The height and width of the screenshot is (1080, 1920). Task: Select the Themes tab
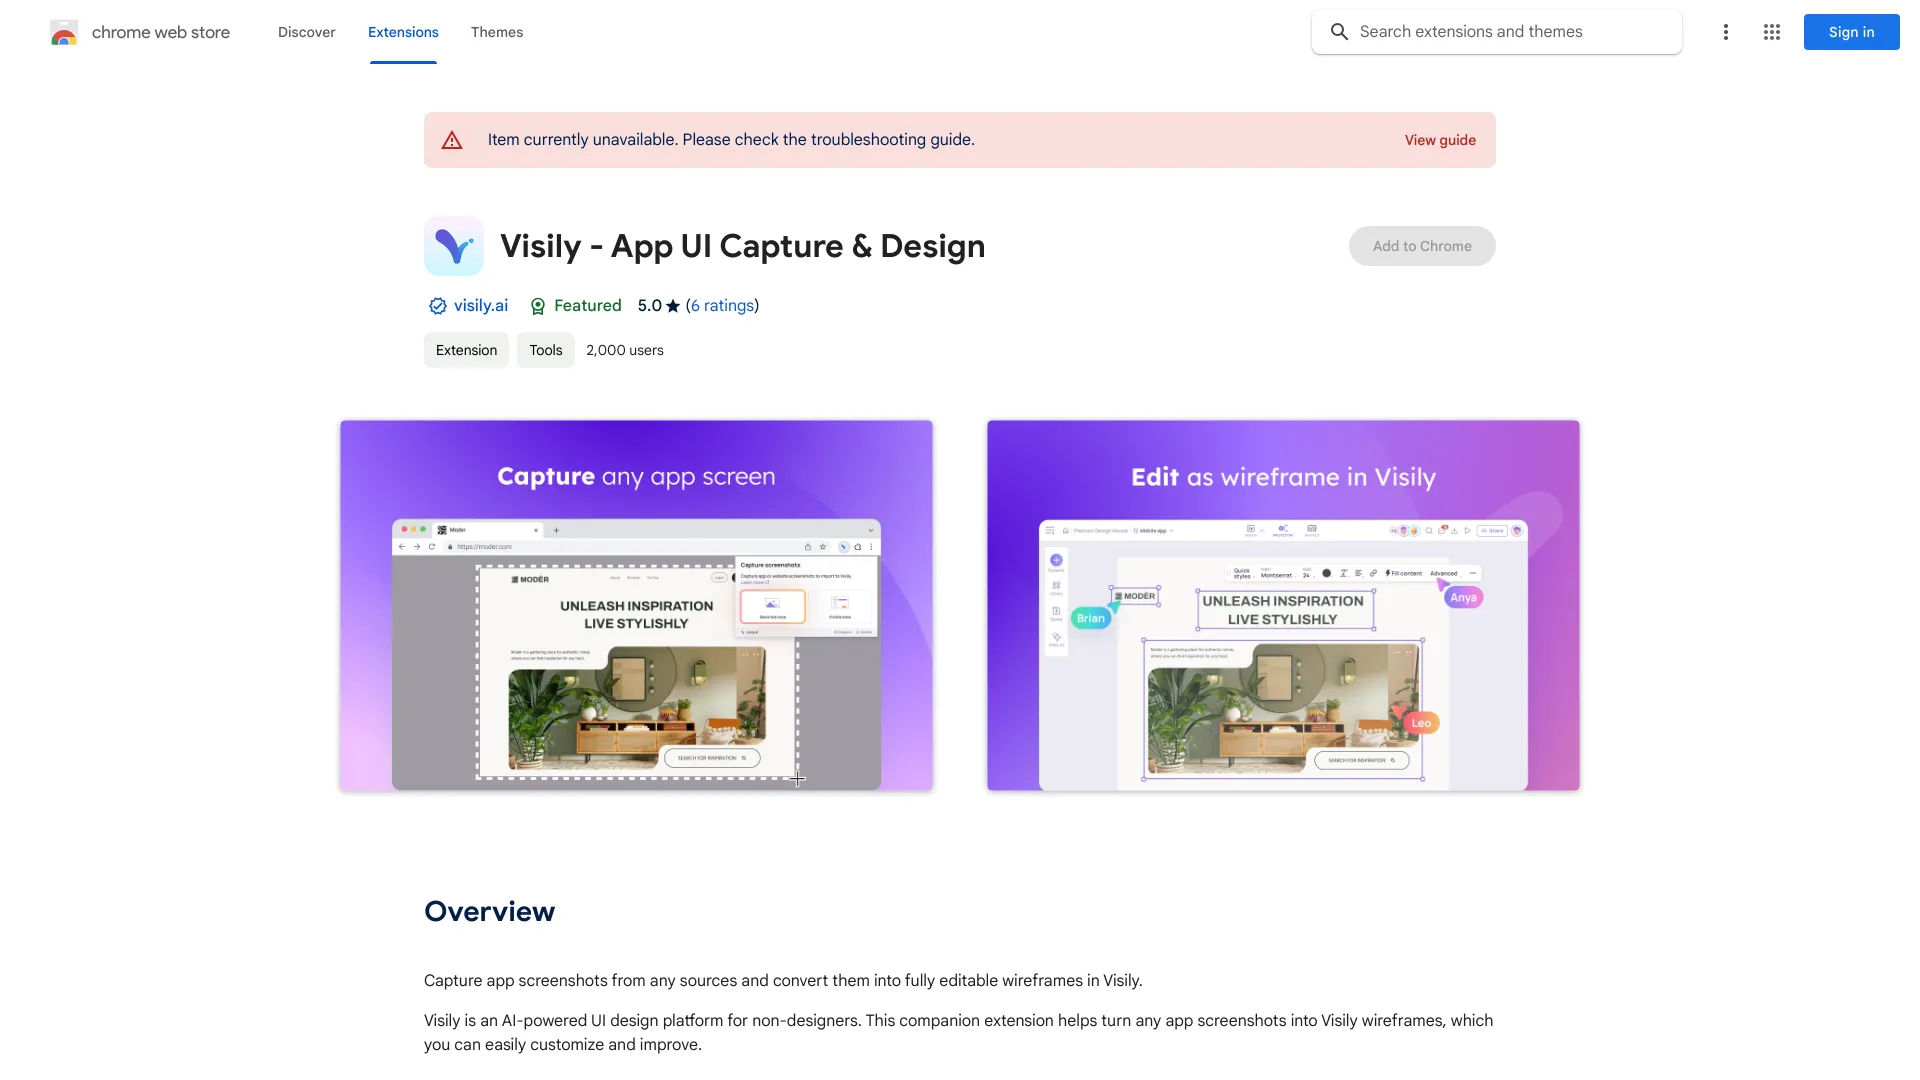[497, 32]
